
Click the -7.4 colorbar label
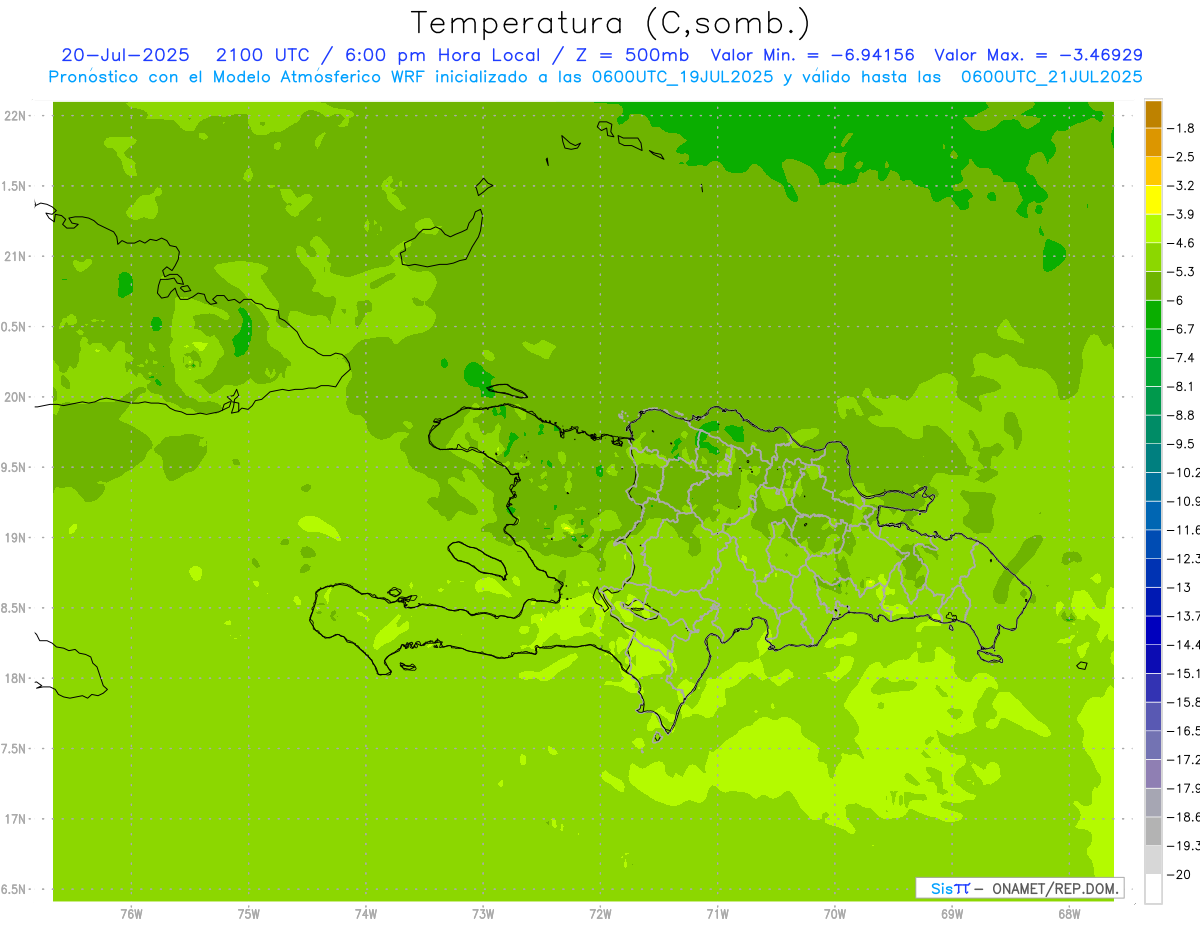tap(1181, 358)
